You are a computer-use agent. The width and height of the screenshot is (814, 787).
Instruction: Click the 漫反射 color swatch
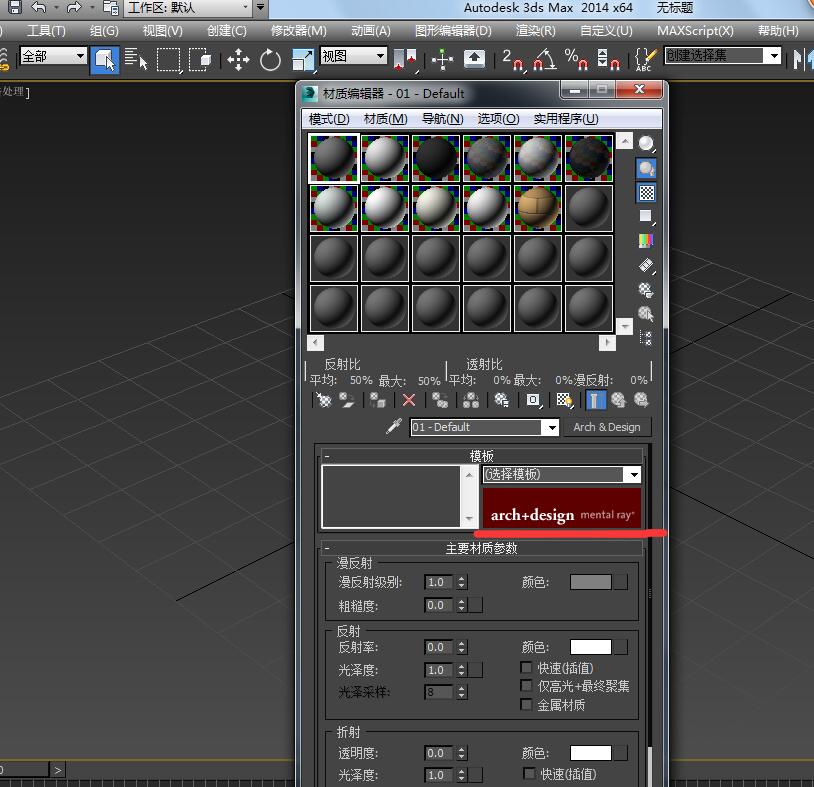(591, 582)
